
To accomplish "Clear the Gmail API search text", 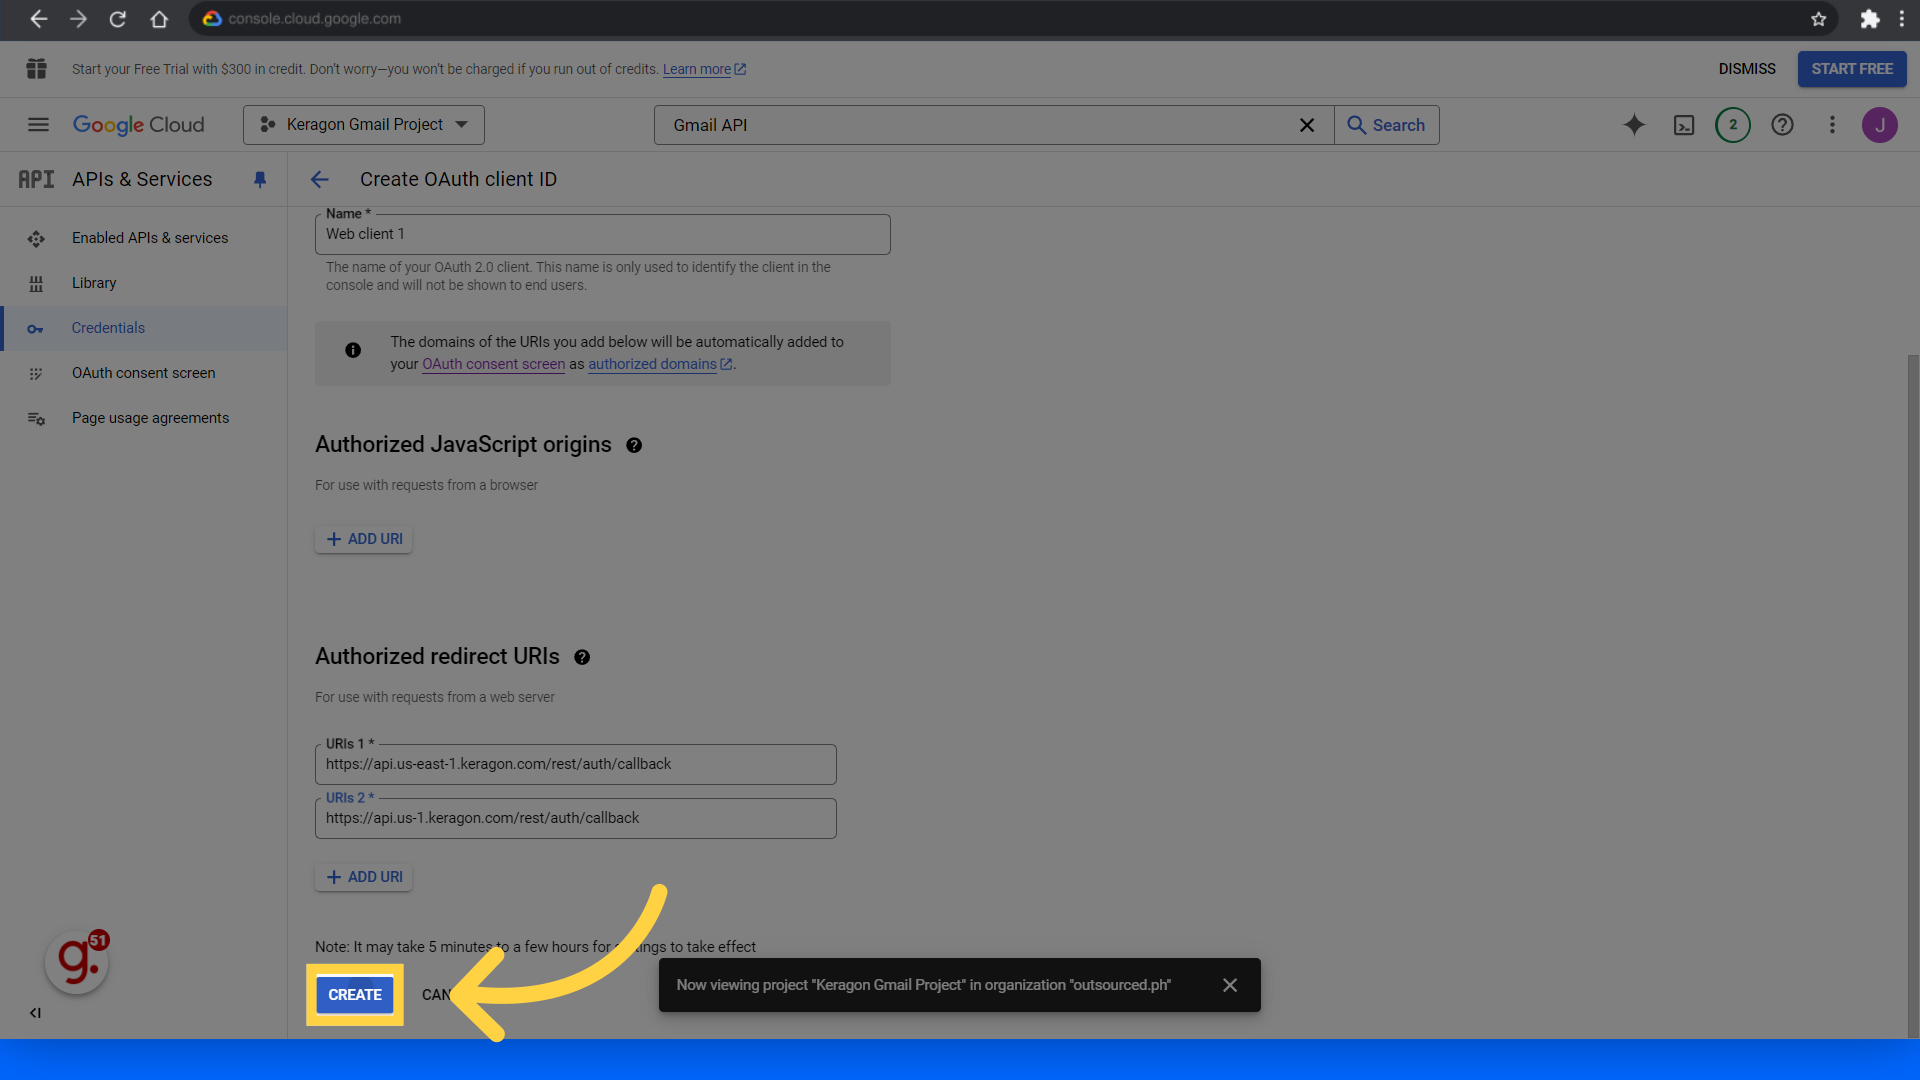I will click(x=1307, y=125).
